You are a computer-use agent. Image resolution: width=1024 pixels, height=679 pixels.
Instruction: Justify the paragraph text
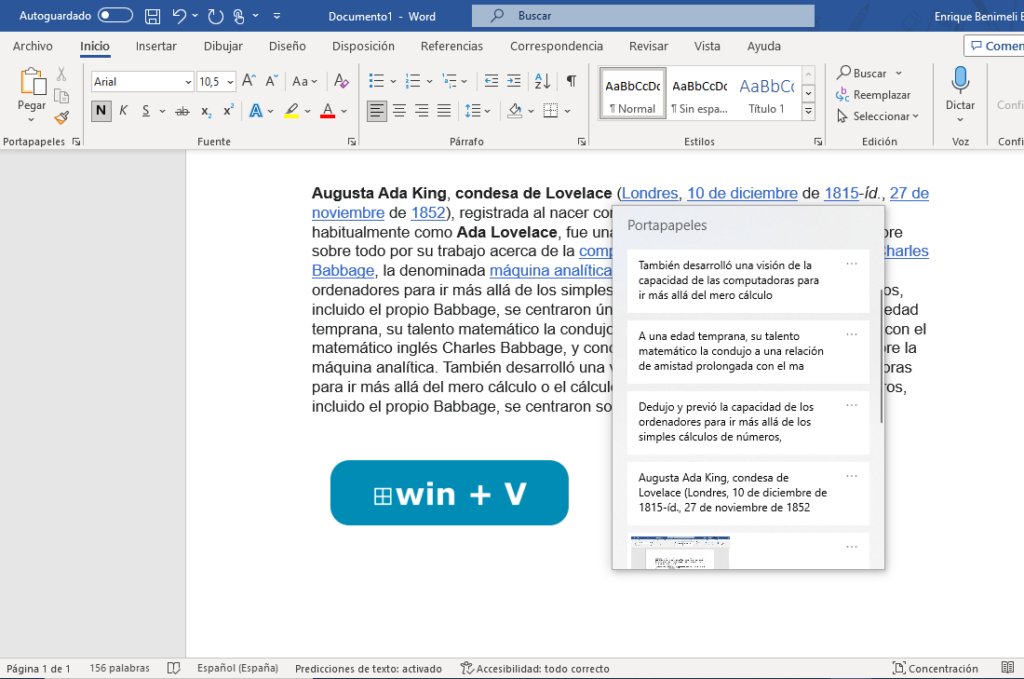[444, 111]
